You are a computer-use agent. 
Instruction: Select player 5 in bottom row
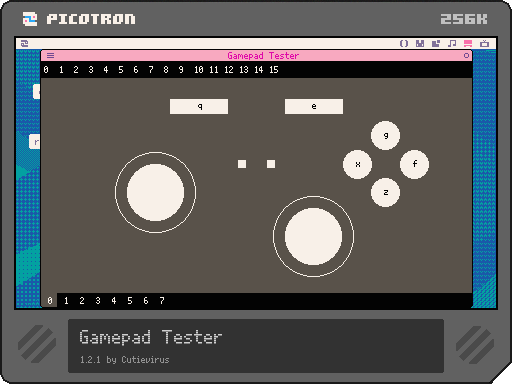click(130, 301)
